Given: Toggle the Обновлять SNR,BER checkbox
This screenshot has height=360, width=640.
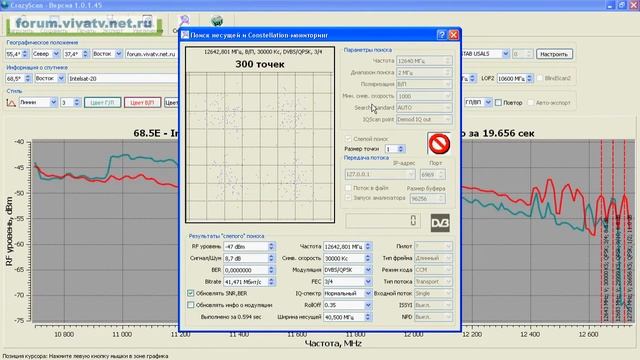Looking at the screenshot, I should tap(191, 293).
